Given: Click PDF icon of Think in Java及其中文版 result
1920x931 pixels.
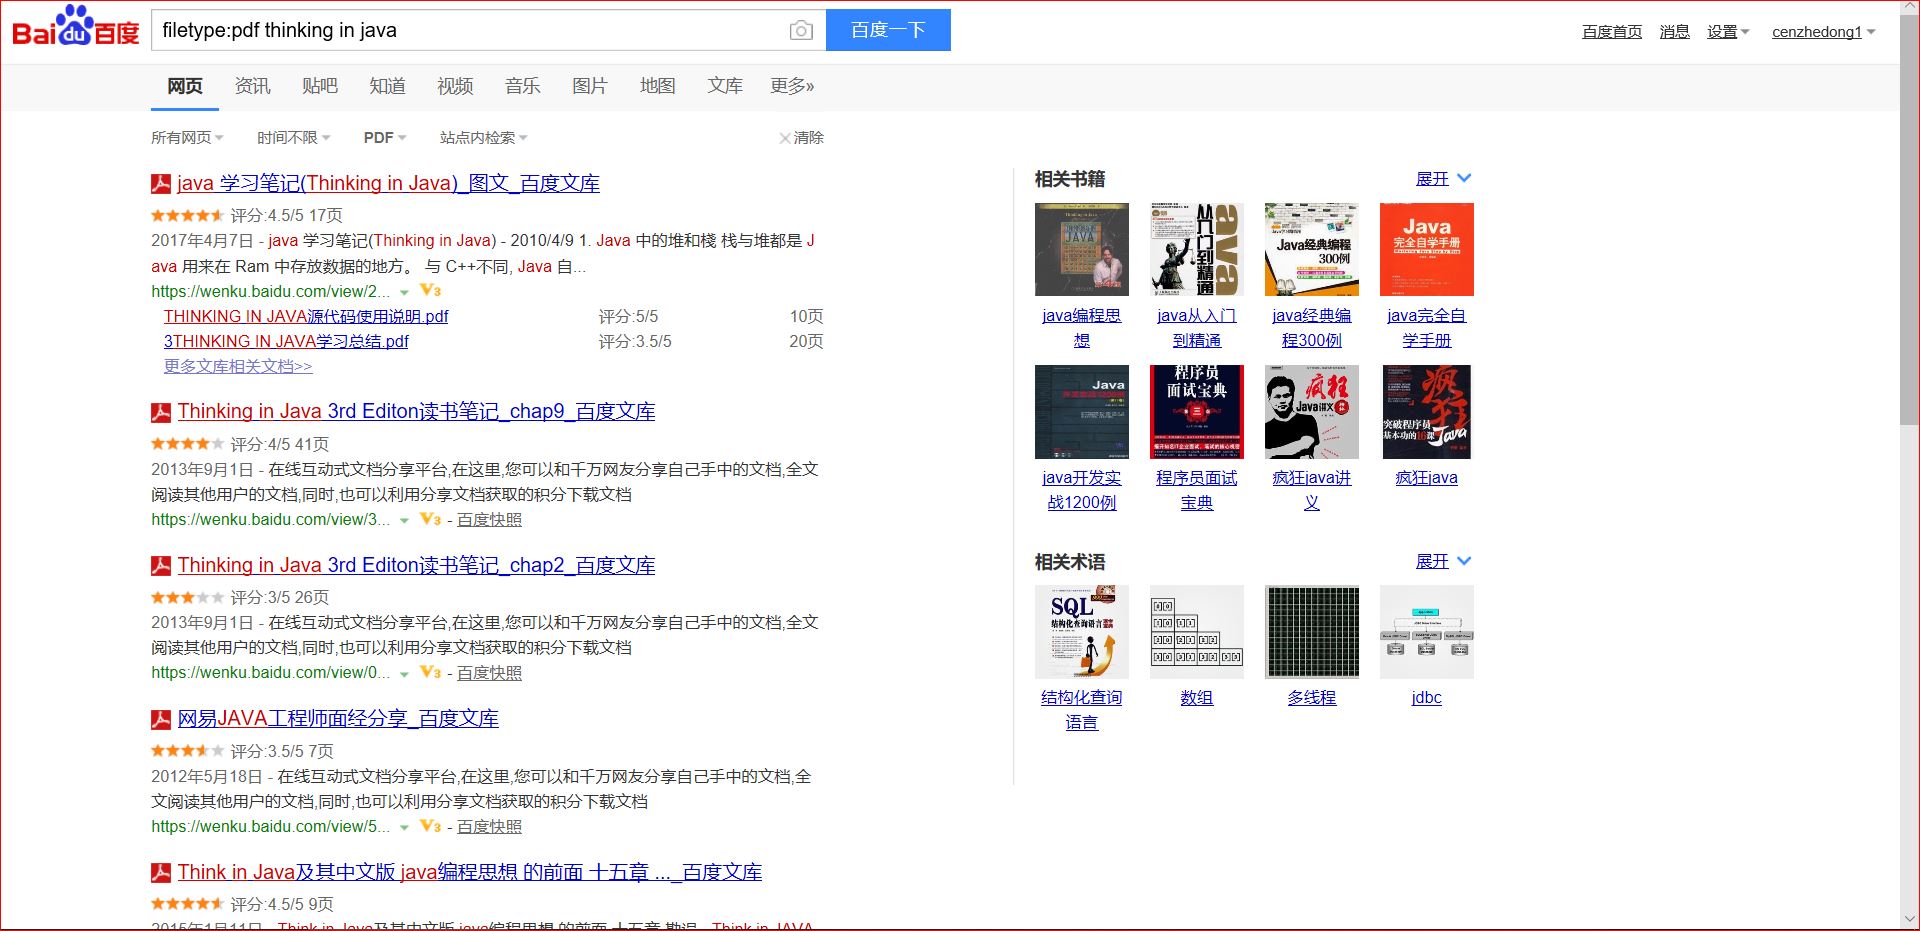Looking at the screenshot, I should 161,873.
